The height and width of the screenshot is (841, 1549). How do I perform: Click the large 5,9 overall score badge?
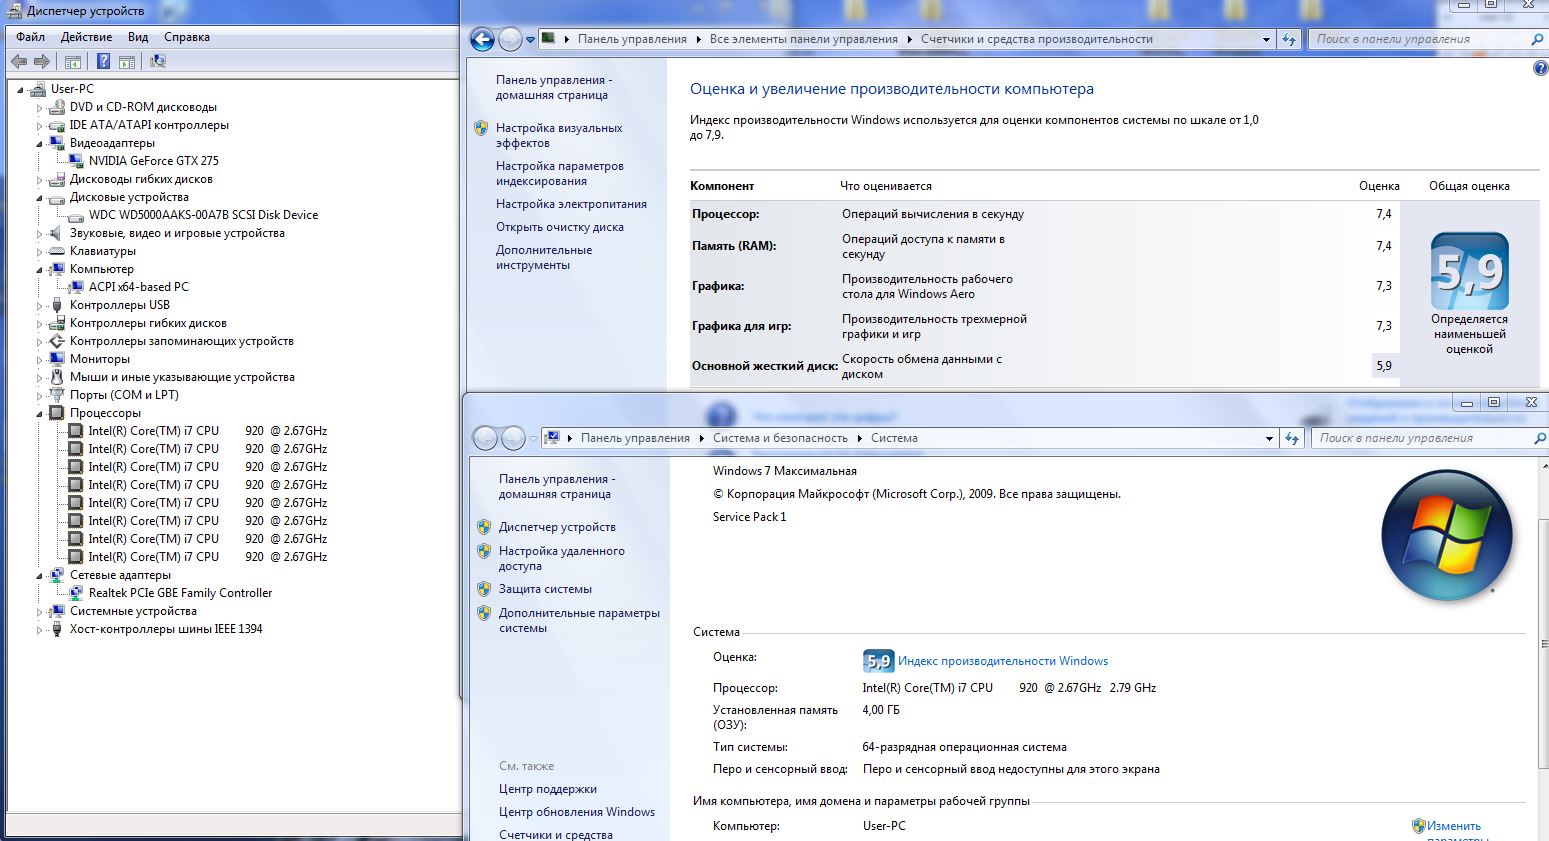[x=1469, y=271]
